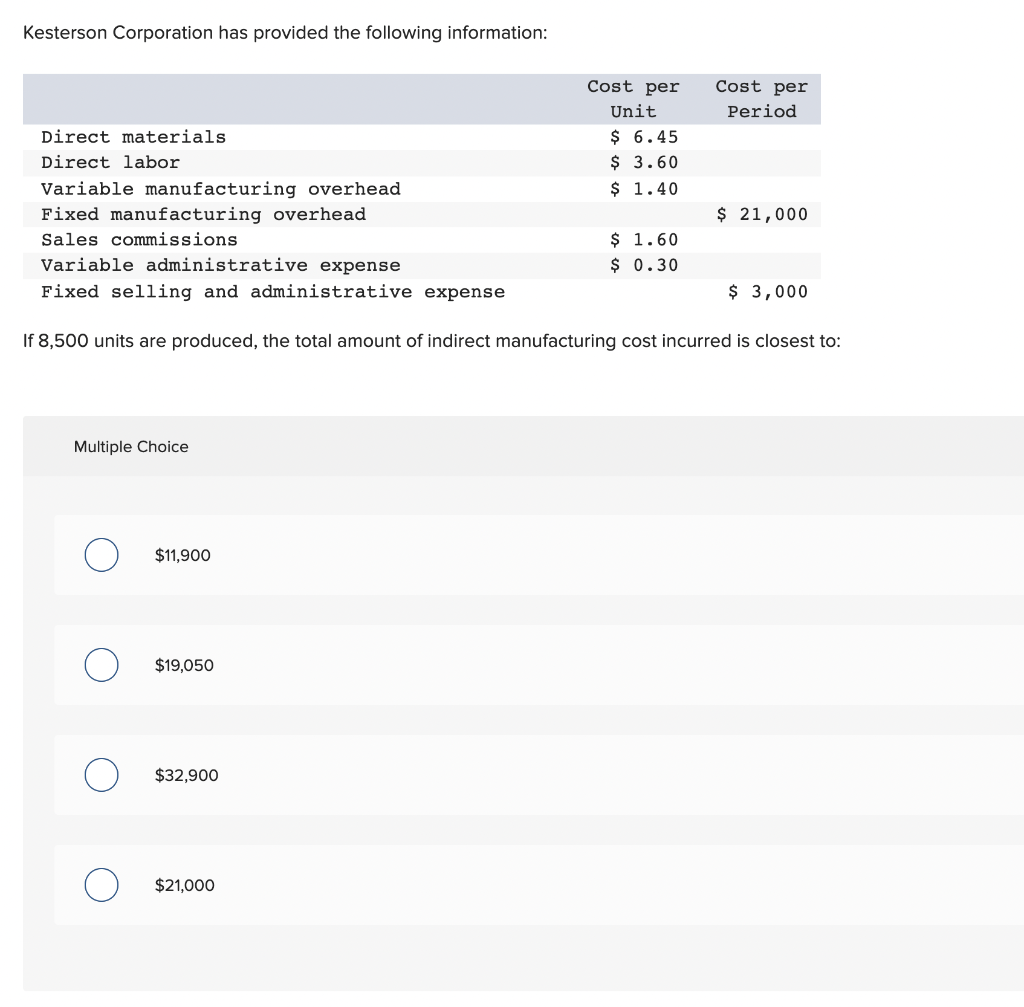Image resolution: width=1024 pixels, height=1007 pixels.
Task: Click the Cost per Period column header
Action: point(762,98)
